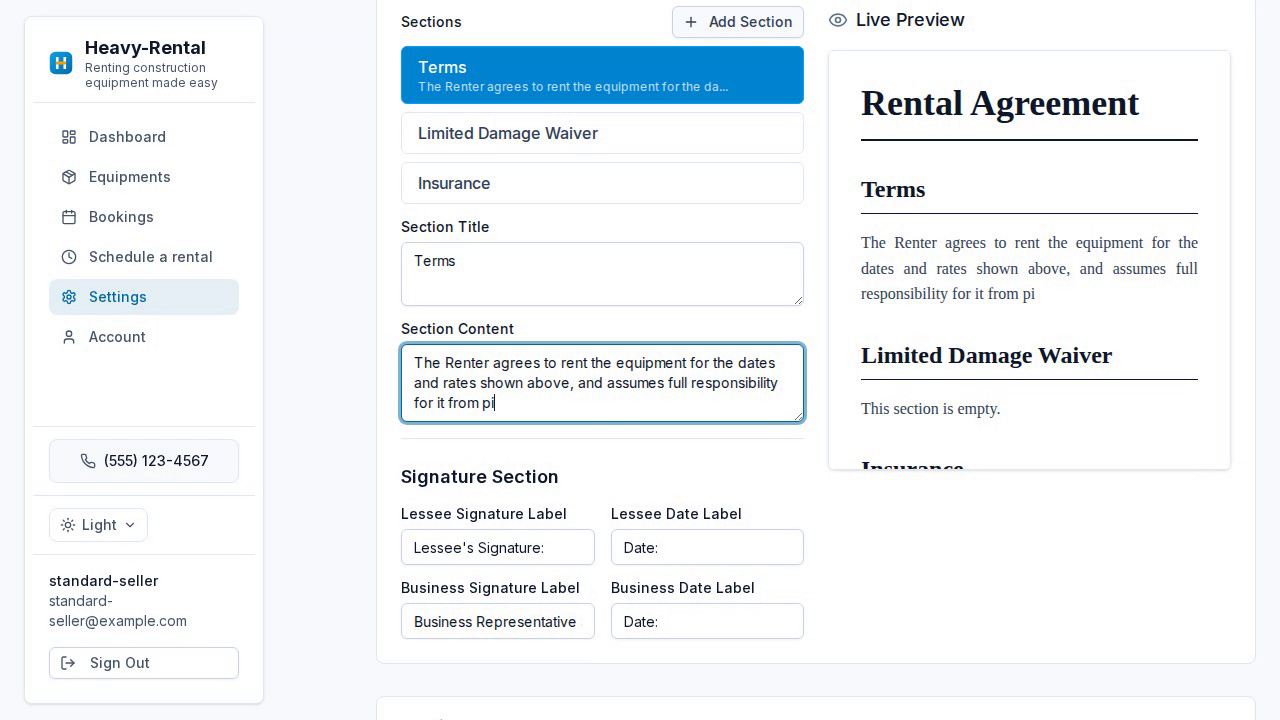Viewport: 1280px width, 720px height.
Task: Edit the Business Date Label field
Action: (707, 621)
